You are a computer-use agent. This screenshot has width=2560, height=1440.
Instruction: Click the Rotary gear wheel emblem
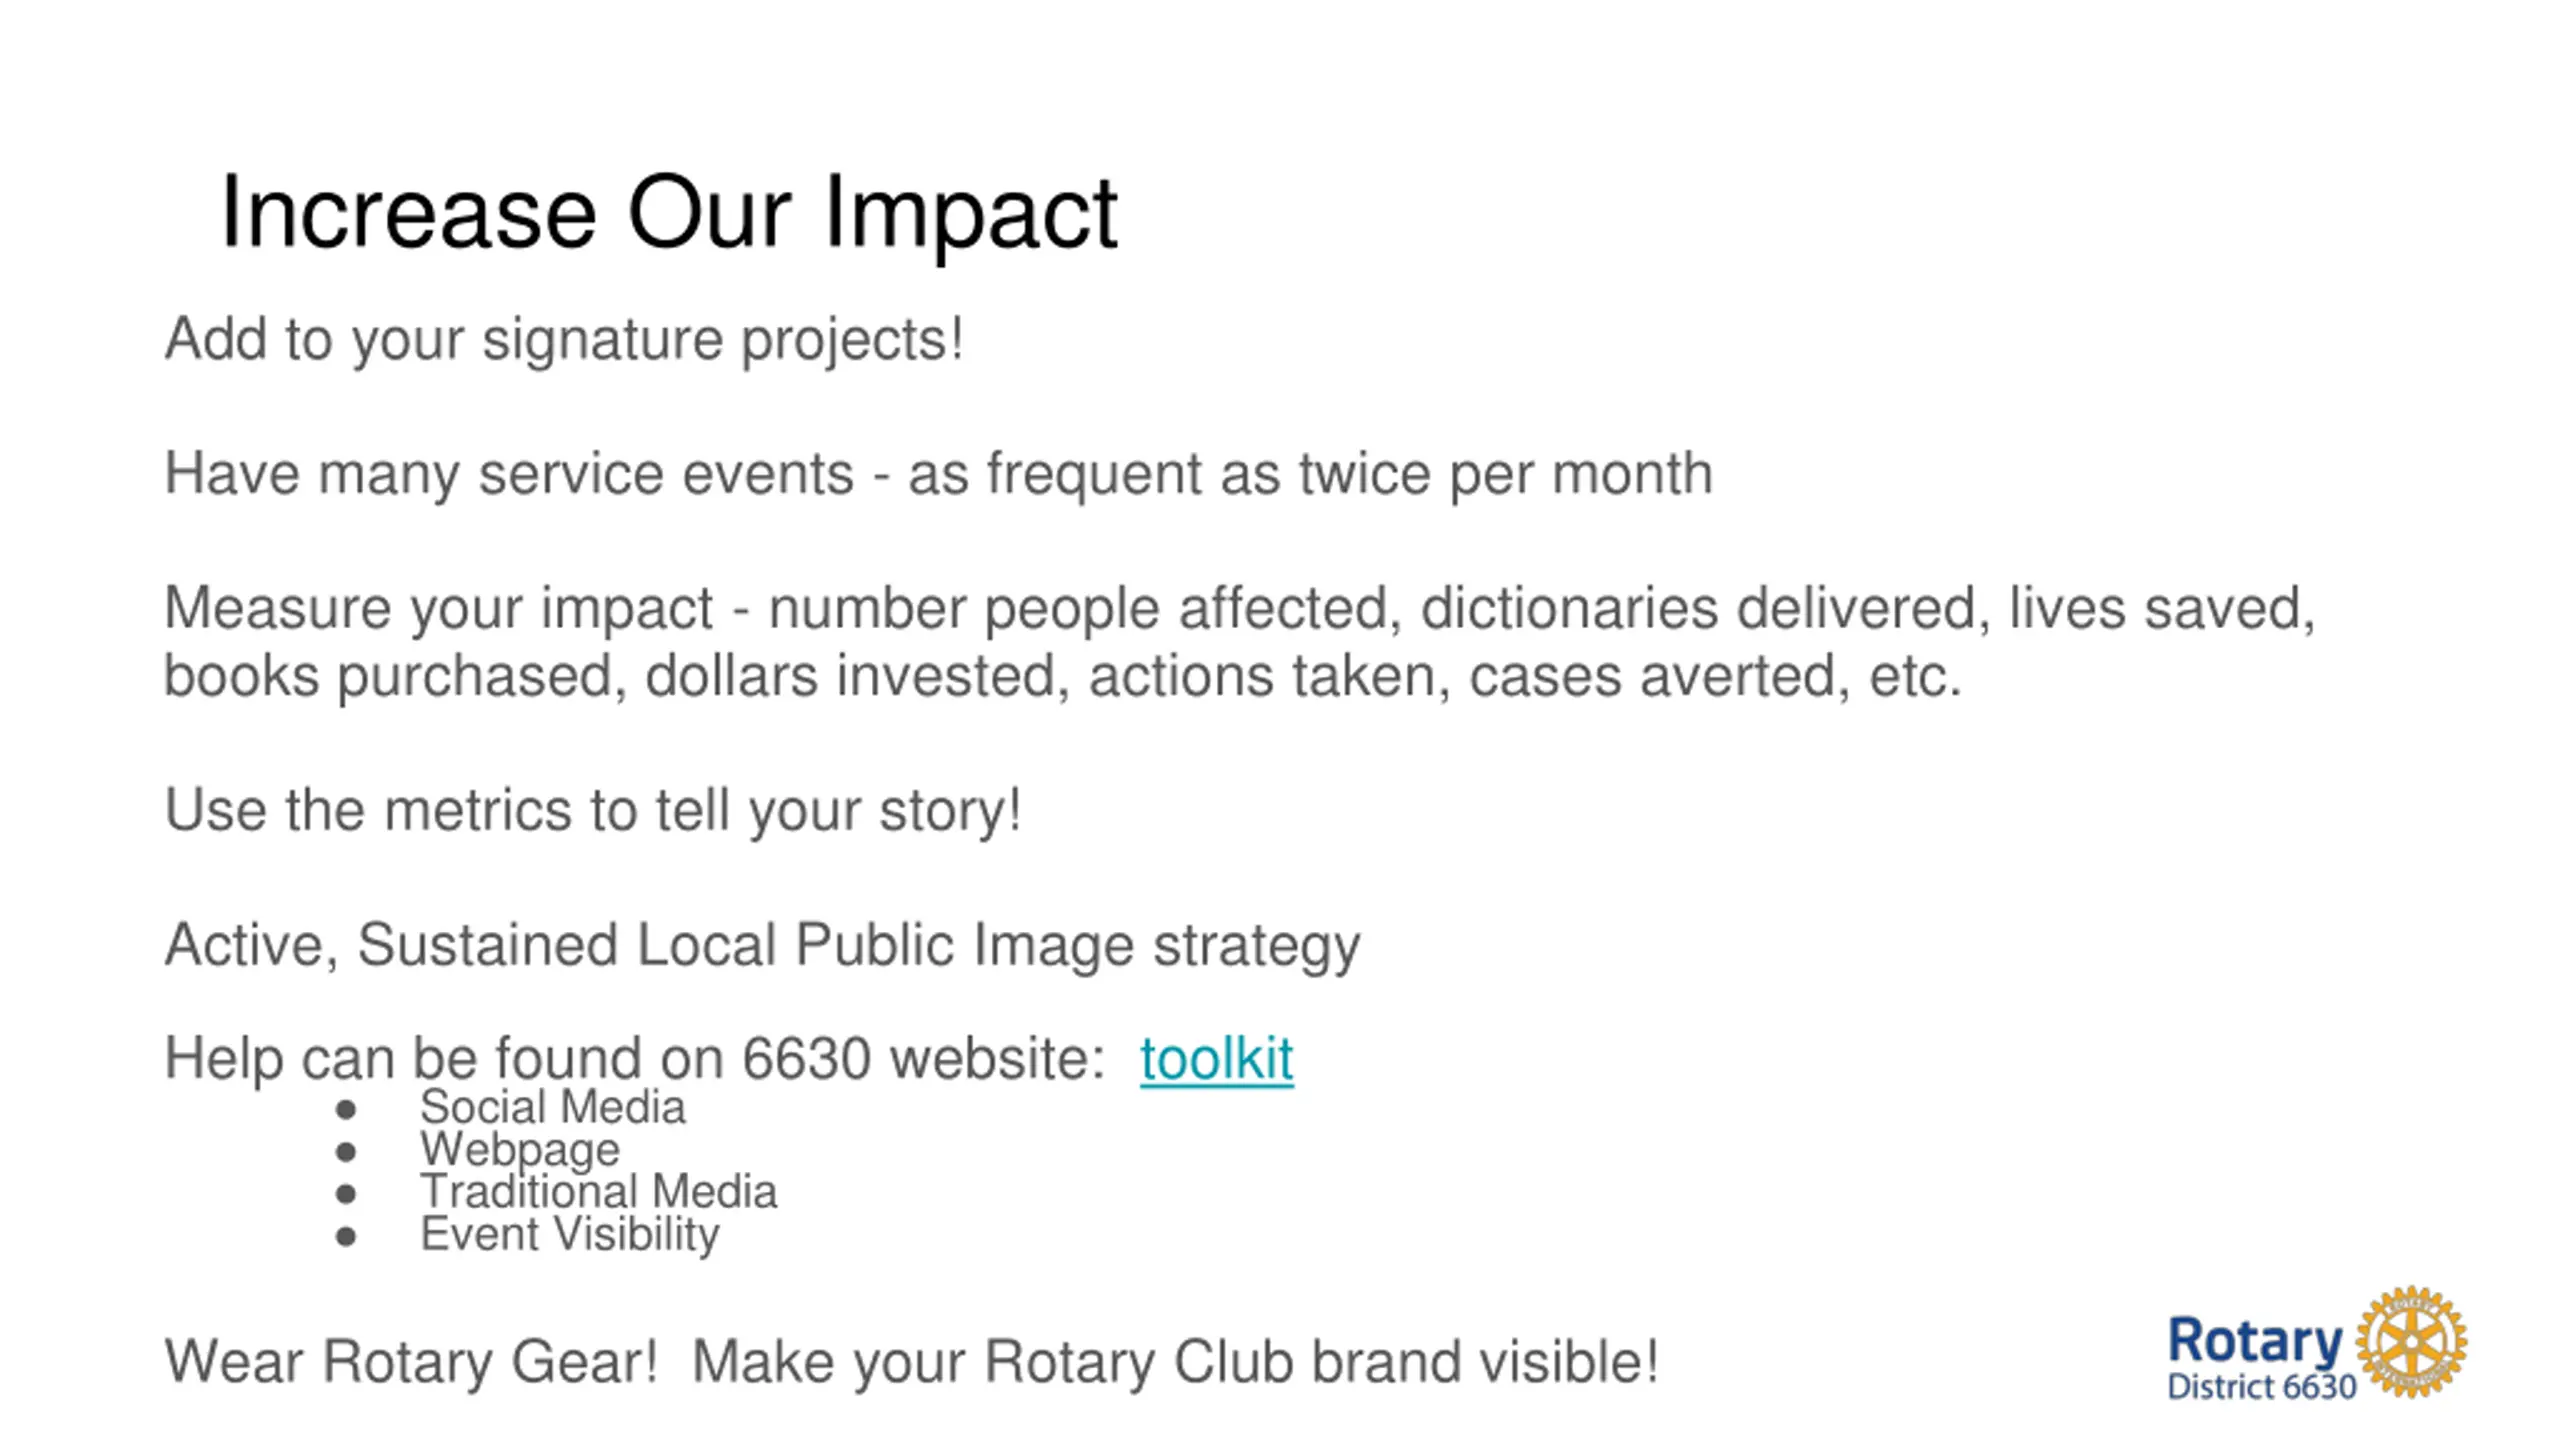(x=2411, y=1342)
